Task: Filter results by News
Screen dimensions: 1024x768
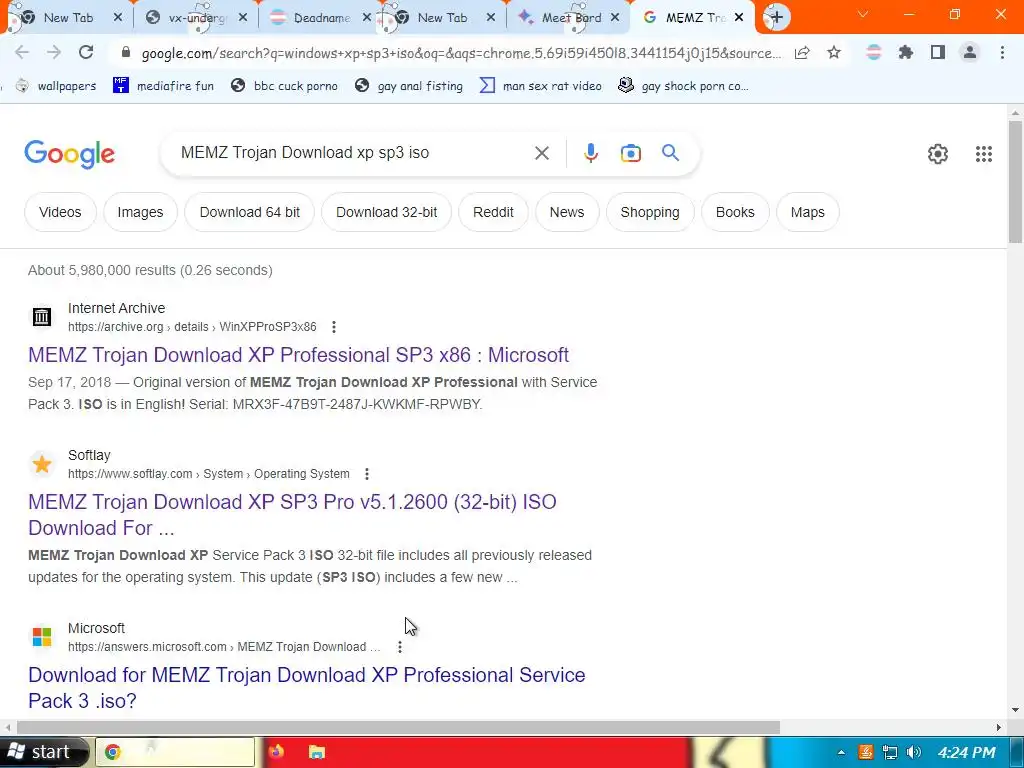Action: tap(567, 212)
